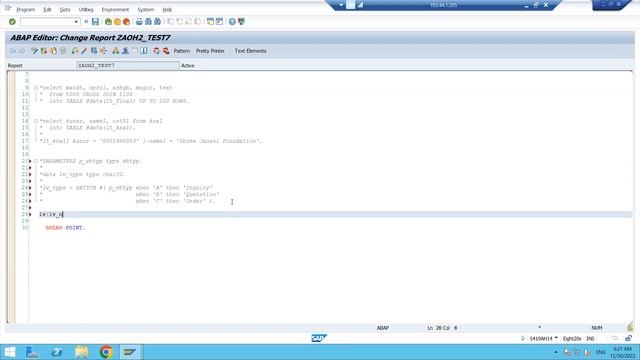
Task: Click the 'Ln 28 Col 8' status text
Action: (442, 328)
